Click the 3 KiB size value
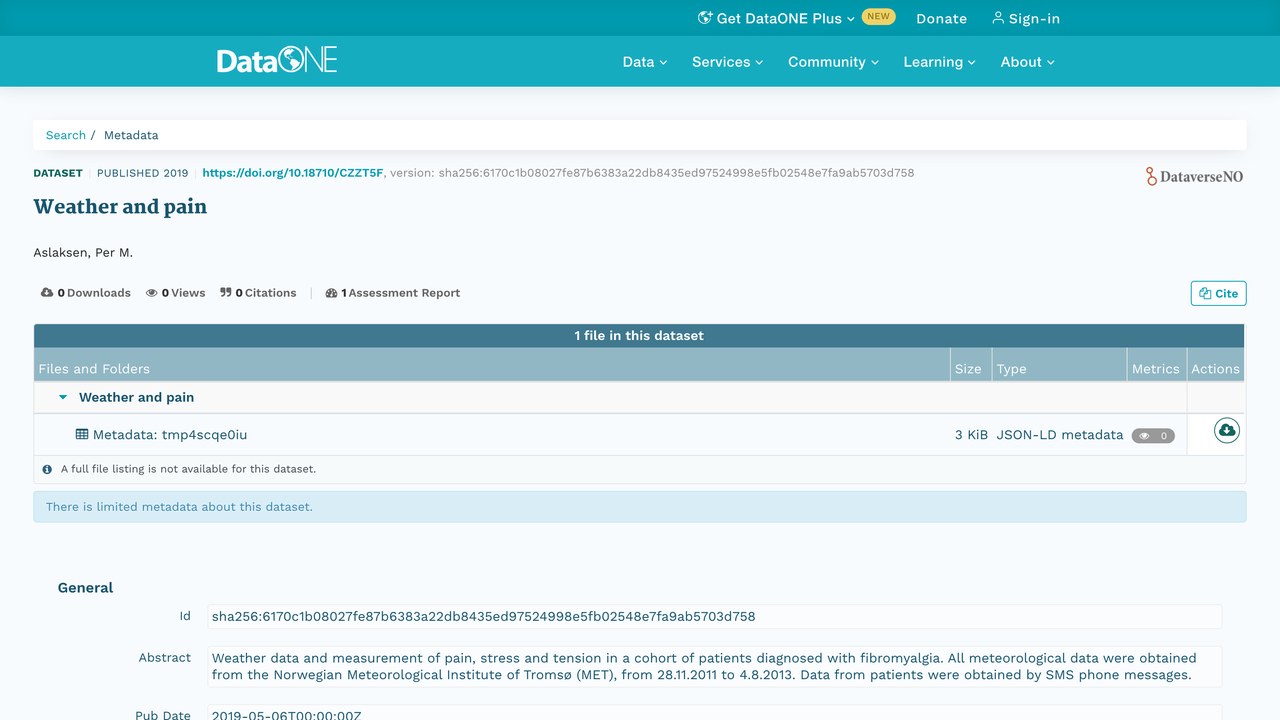 tap(971, 435)
